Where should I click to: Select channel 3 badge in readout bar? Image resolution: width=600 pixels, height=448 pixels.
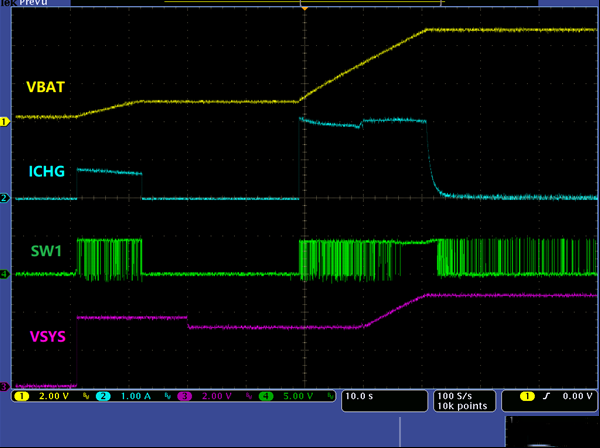184,396
